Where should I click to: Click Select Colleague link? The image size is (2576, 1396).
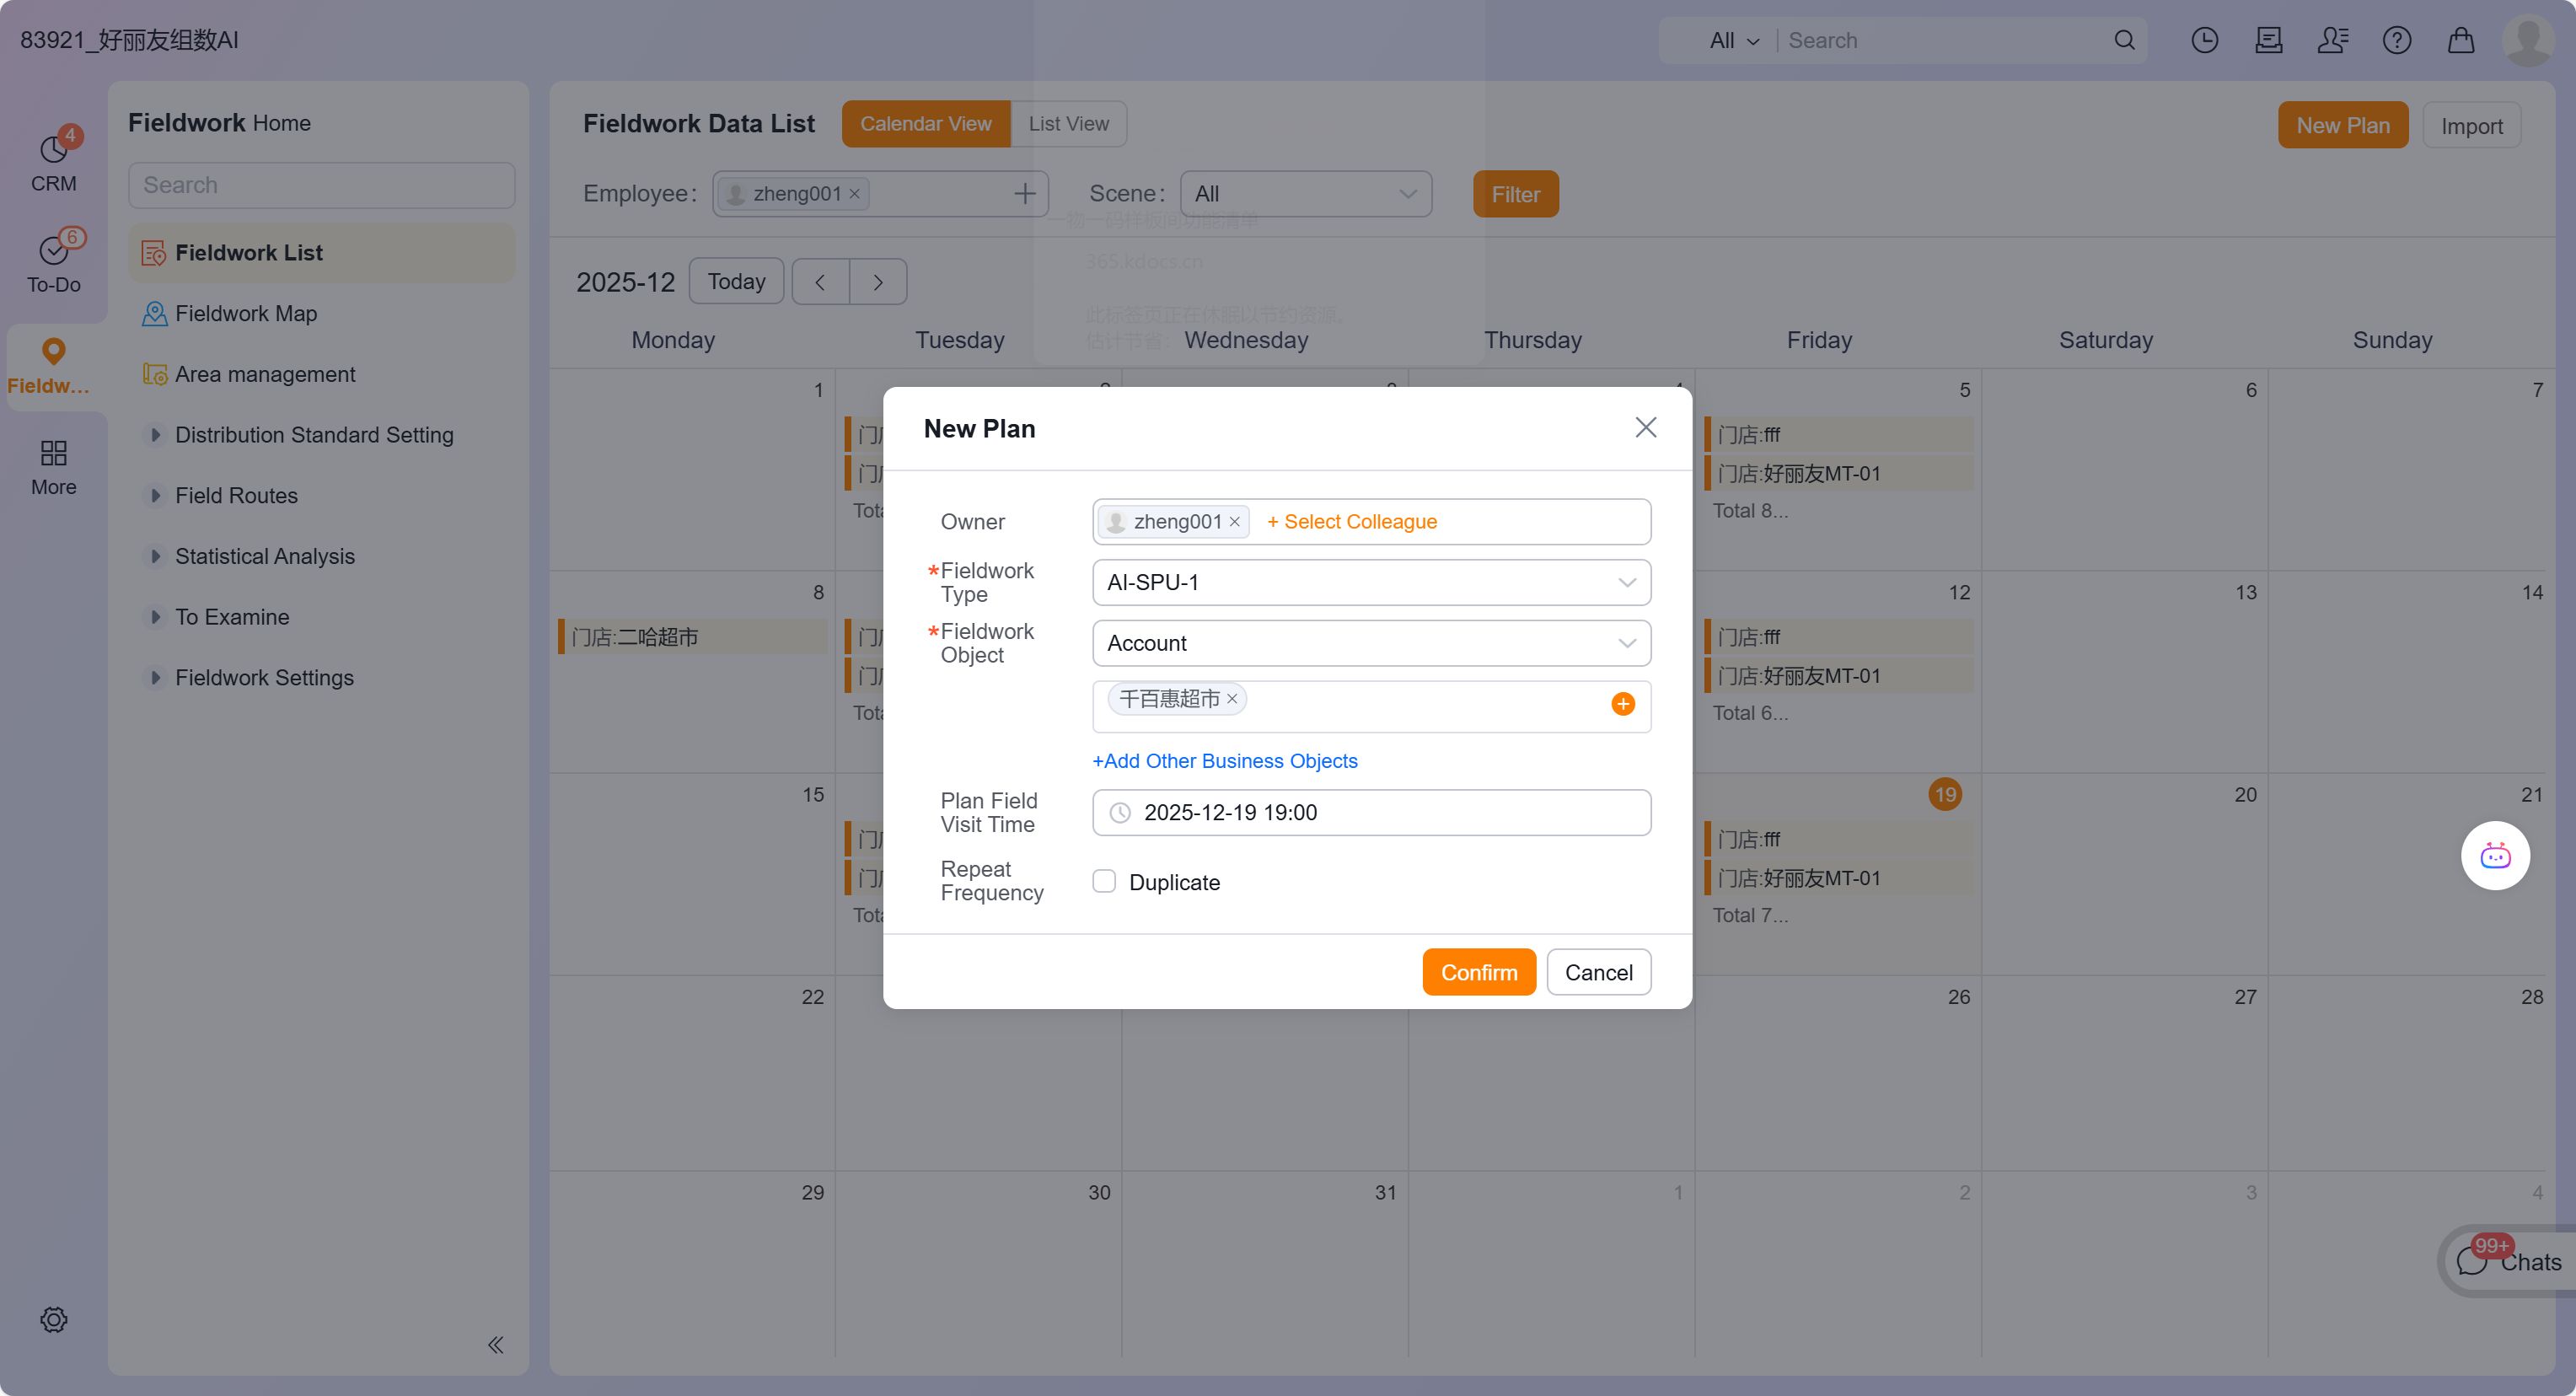1351,522
